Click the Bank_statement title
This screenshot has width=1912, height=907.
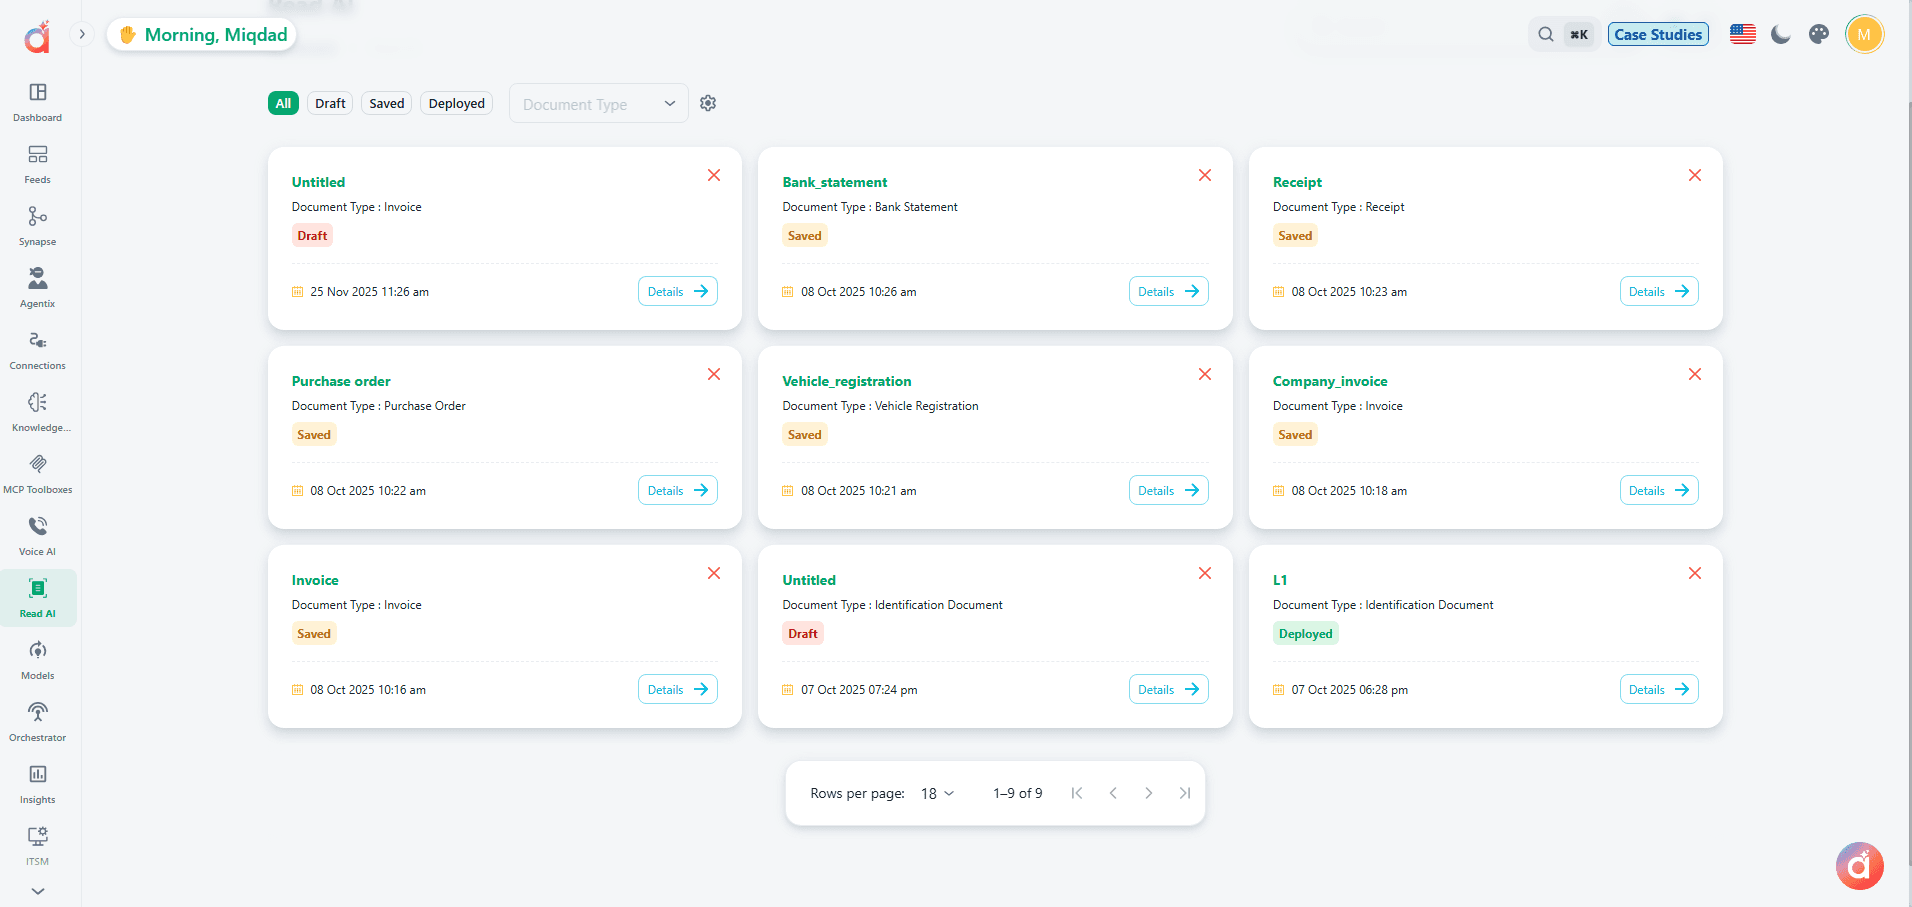pos(835,182)
